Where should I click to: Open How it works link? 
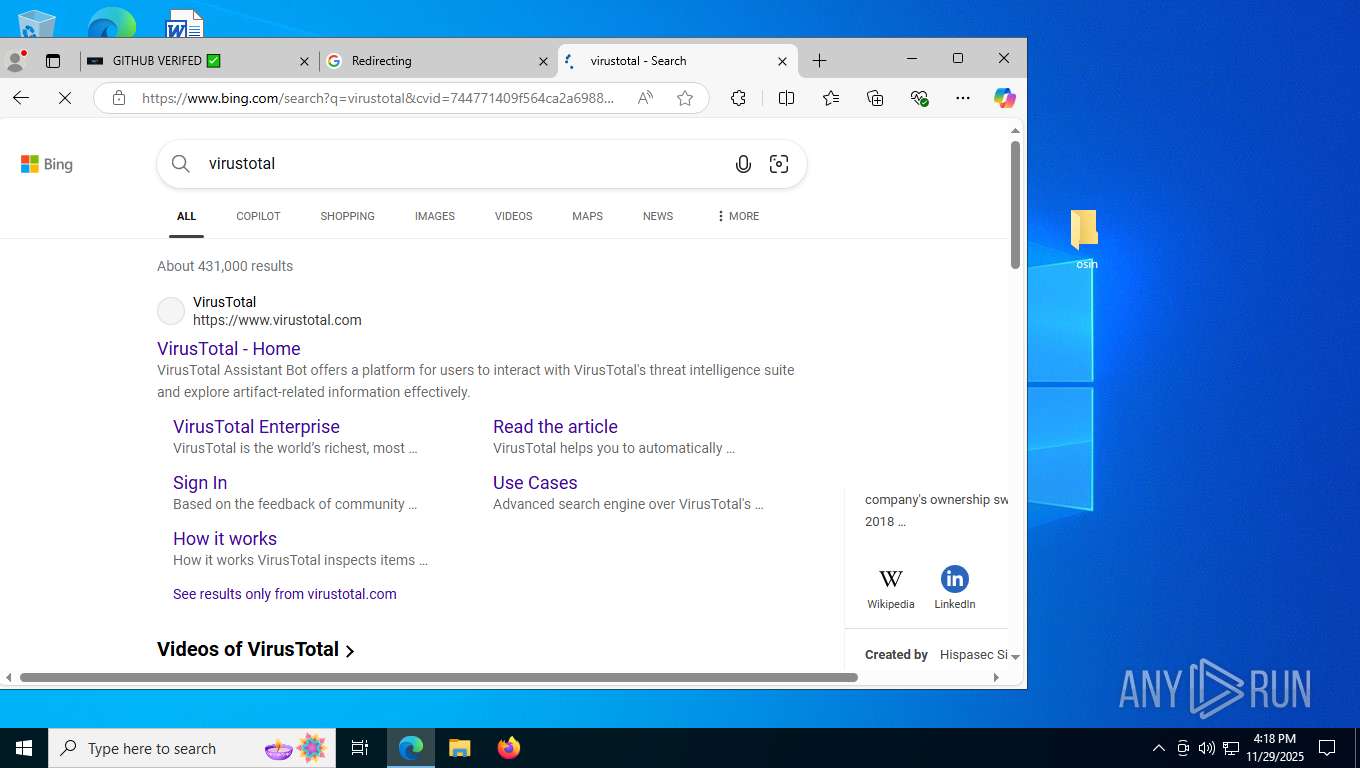[225, 539]
